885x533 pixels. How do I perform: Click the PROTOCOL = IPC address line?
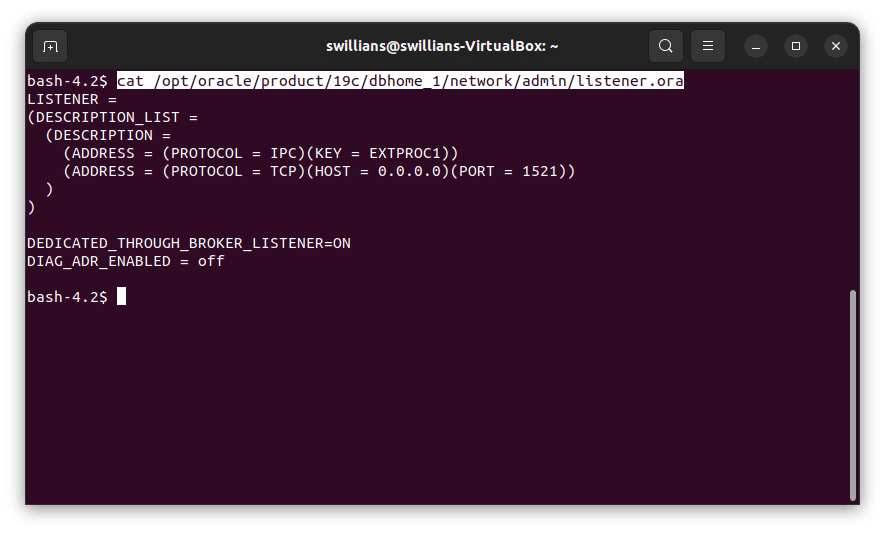tap(260, 153)
